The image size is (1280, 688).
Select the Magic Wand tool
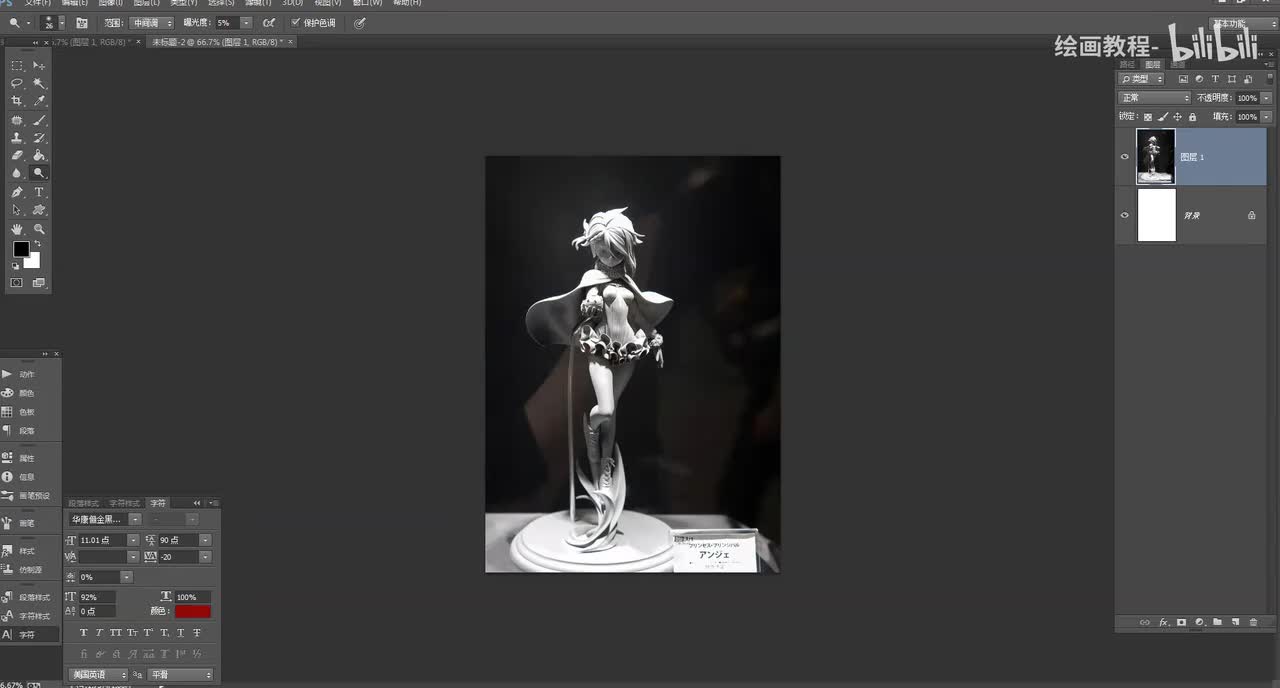[x=39, y=83]
